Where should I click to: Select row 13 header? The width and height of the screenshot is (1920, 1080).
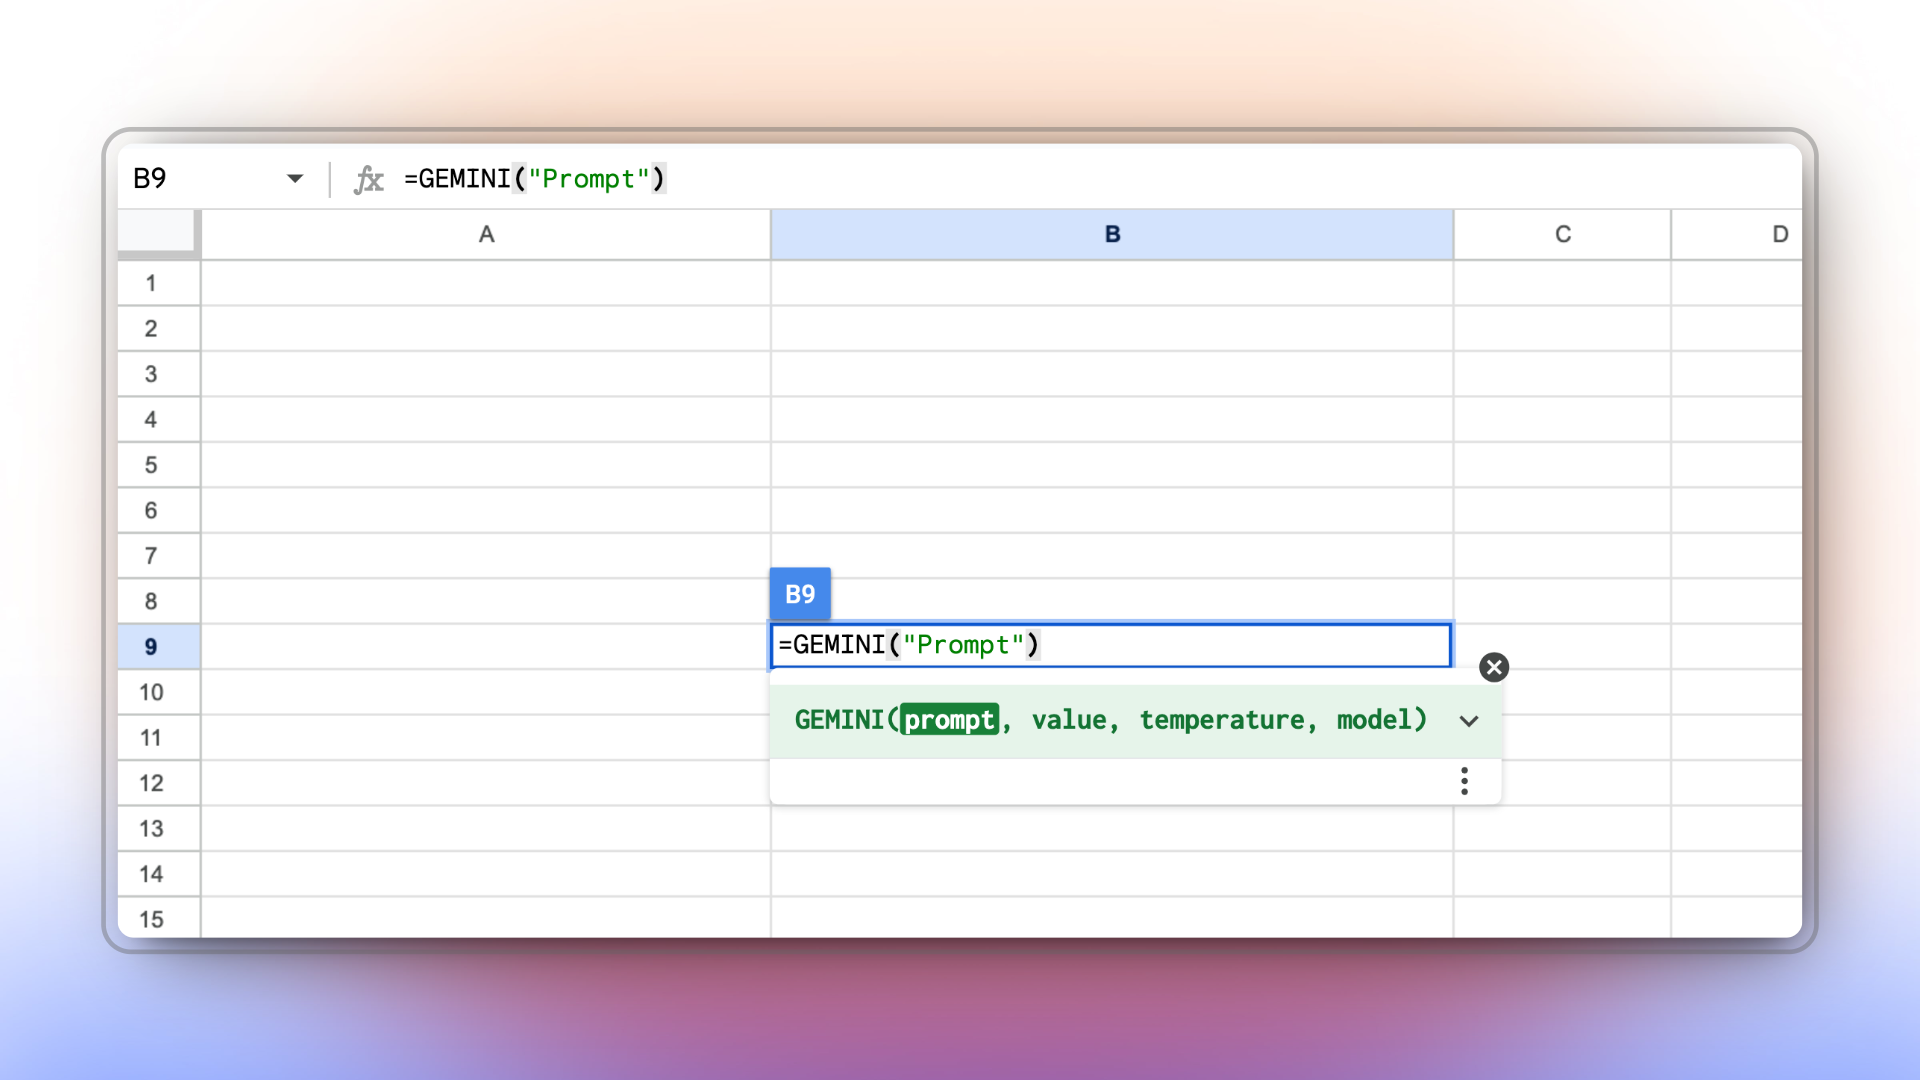[159, 829]
